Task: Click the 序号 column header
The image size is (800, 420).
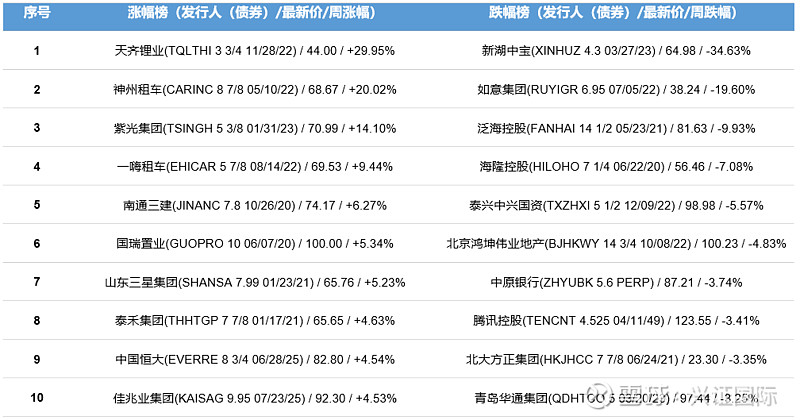Action: [x=37, y=13]
